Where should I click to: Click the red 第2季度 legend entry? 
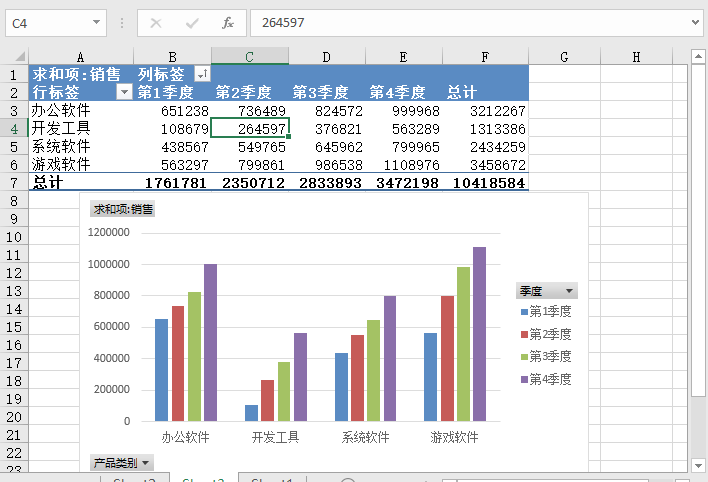coord(546,334)
